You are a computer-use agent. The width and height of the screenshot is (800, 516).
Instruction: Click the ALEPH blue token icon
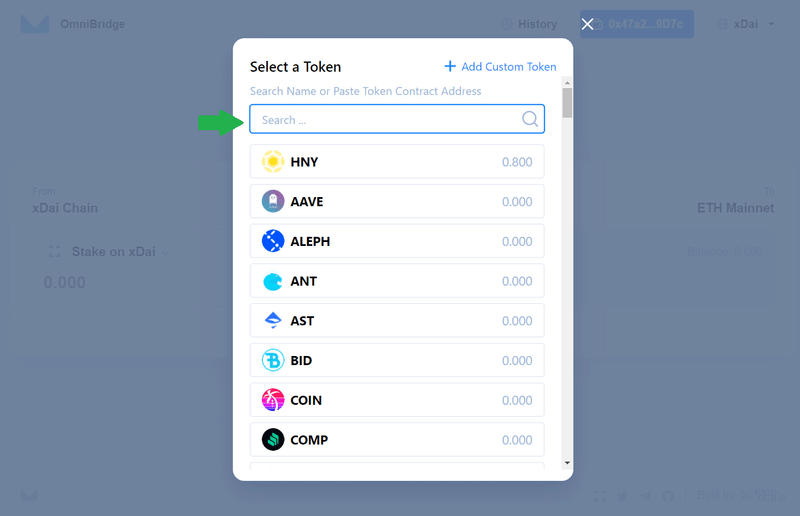point(273,241)
